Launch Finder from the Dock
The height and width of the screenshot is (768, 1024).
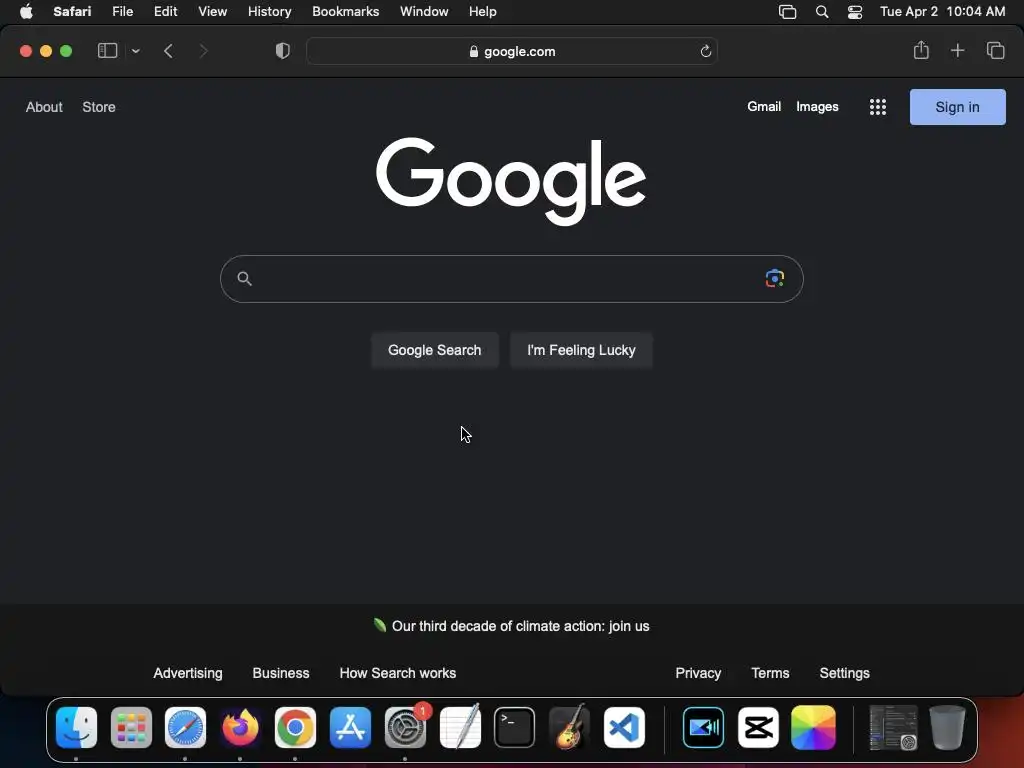tap(76, 728)
